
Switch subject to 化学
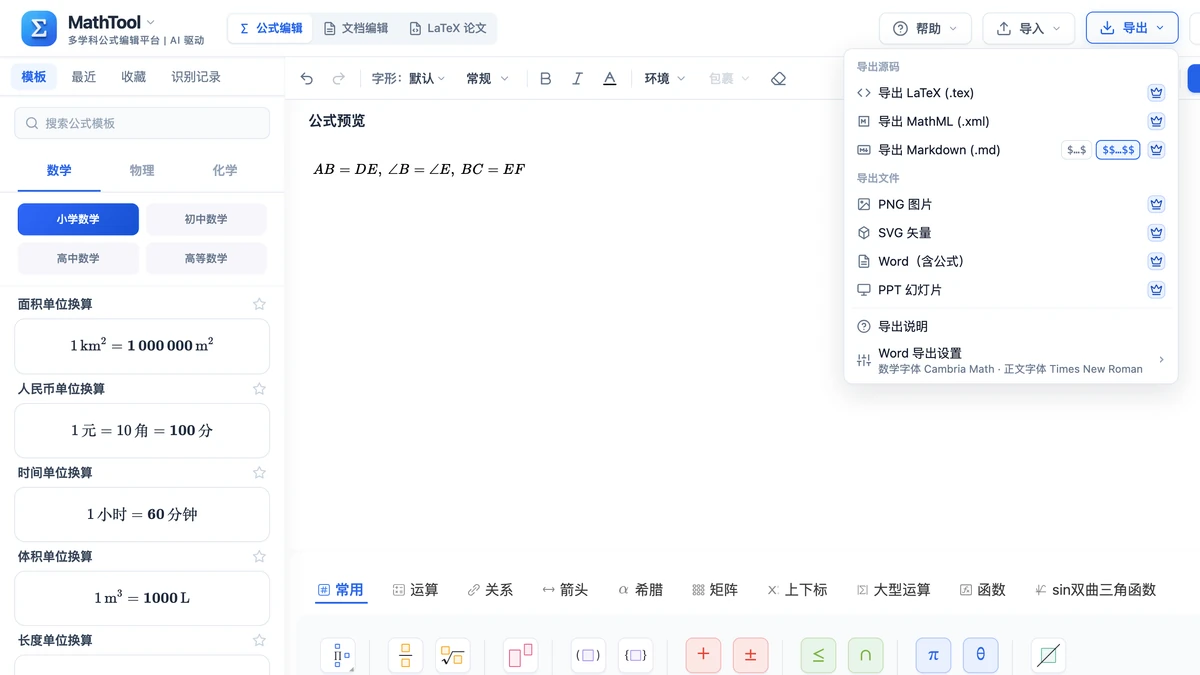[225, 171]
